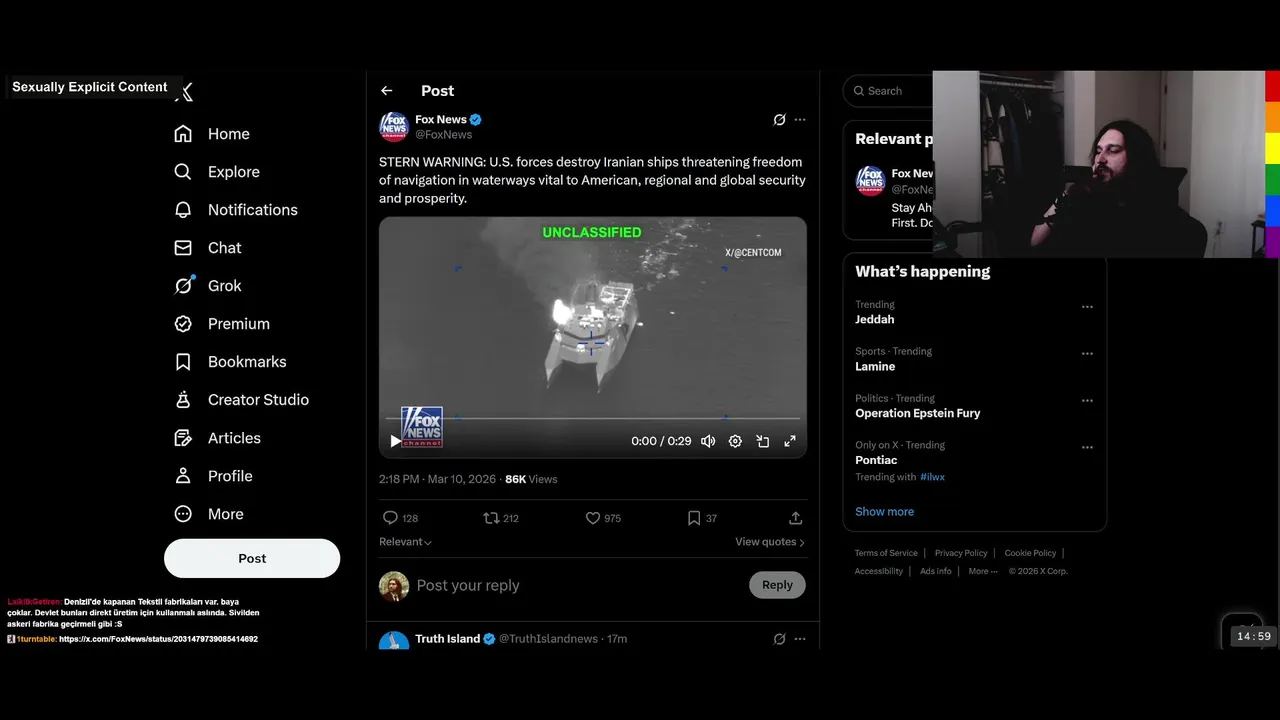Open options for Pontiac trend
Screen dimensions: 1280x720
(1087, 448)
